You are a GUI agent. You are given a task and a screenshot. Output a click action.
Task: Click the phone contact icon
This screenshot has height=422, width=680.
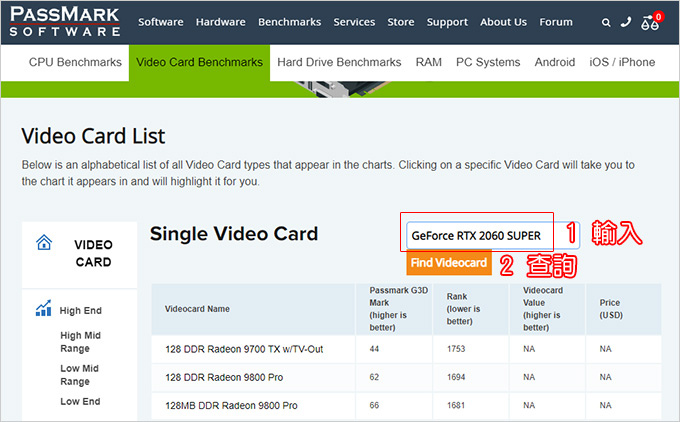point(625,22)
